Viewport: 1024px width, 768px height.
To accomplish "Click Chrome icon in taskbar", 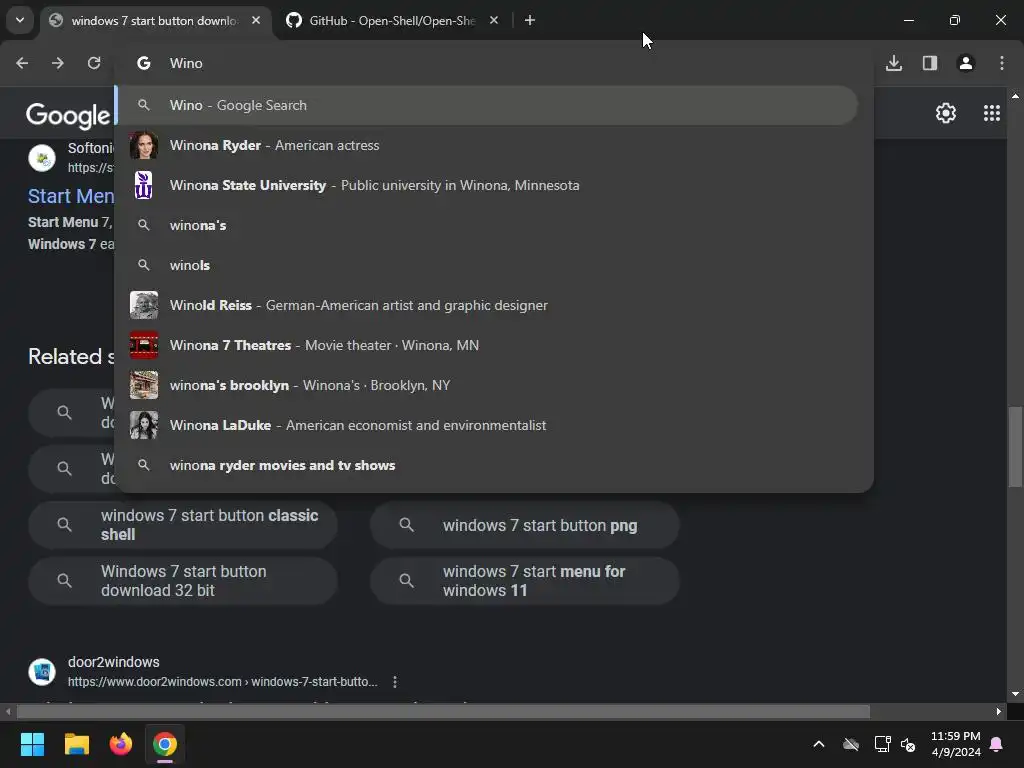I will [x=165, y=744].
